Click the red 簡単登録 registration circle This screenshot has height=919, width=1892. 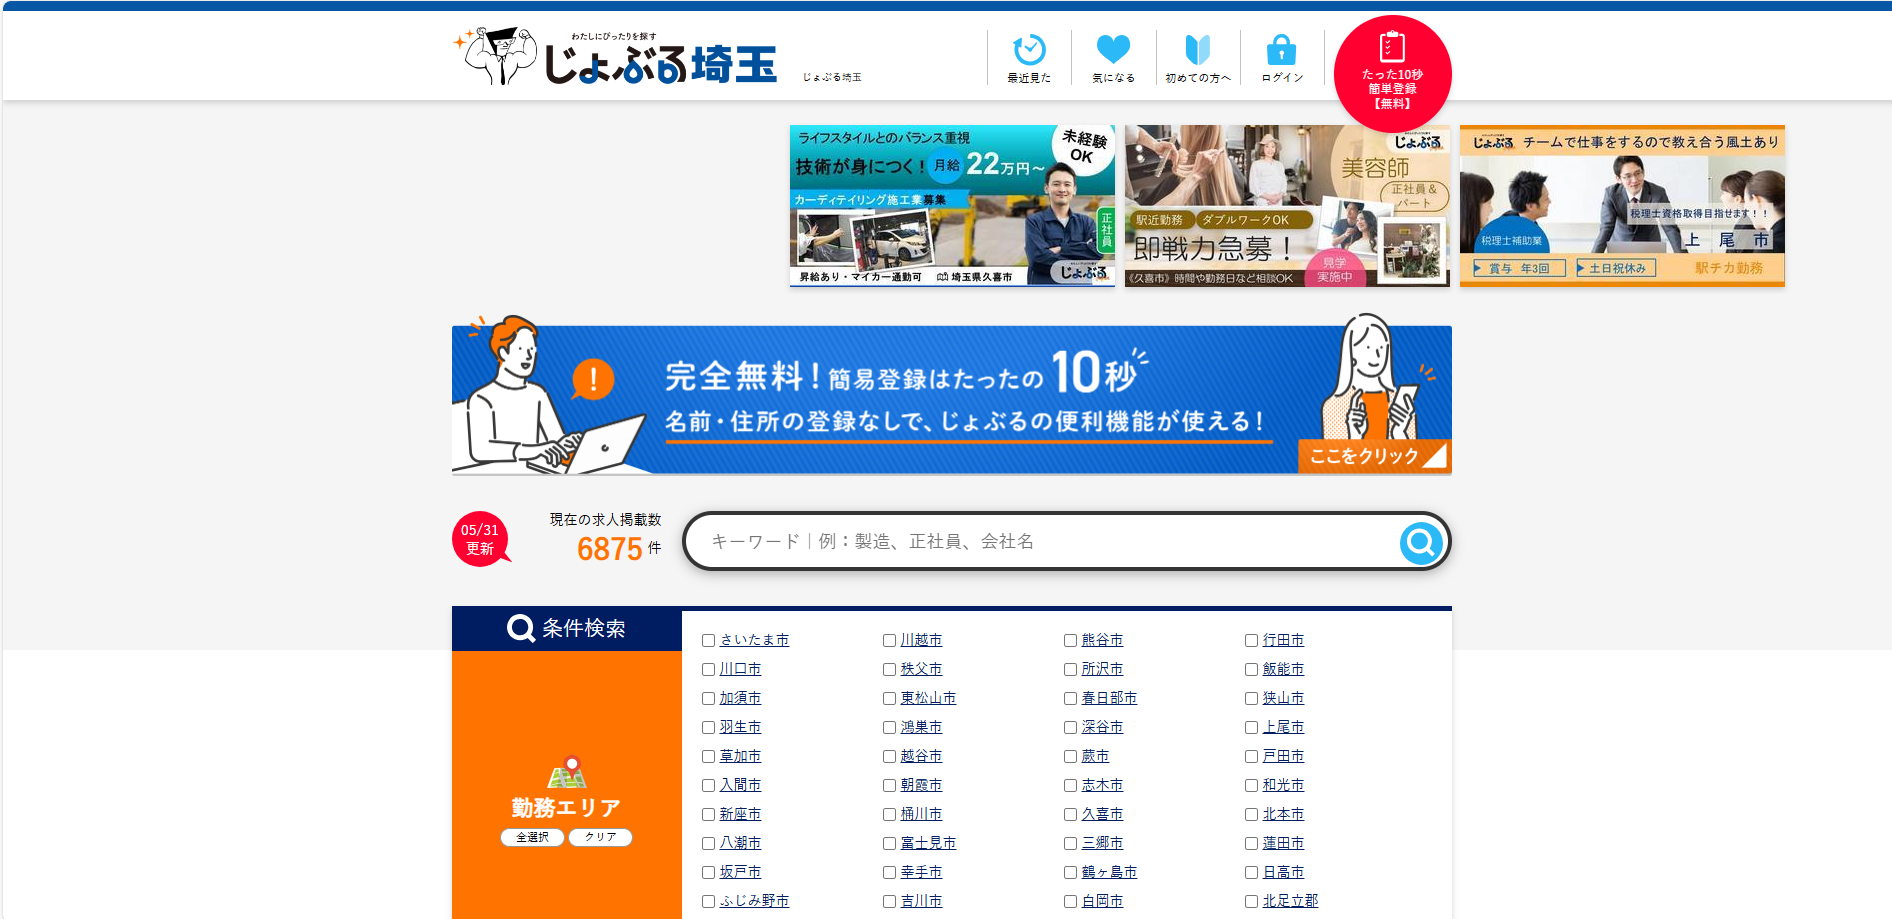tap(1392, 74)
